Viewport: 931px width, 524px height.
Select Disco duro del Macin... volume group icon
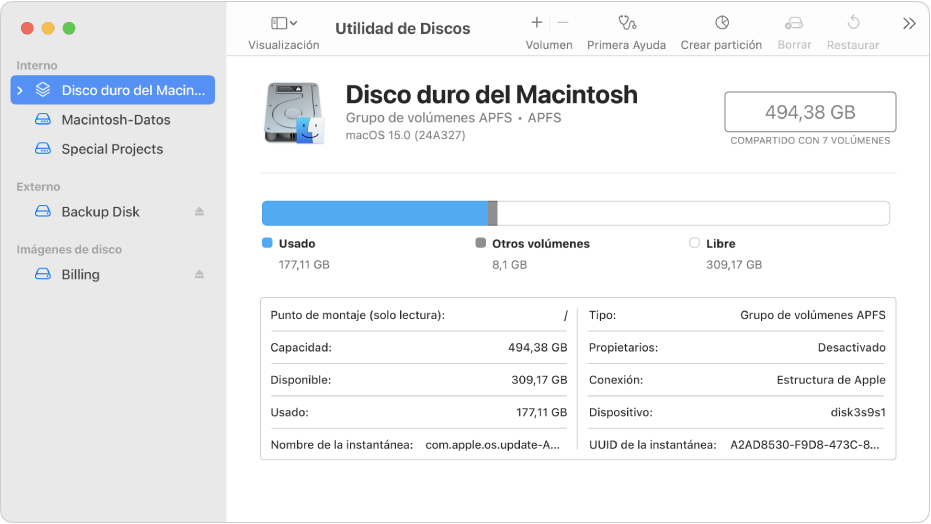click(x=43, y=90)
